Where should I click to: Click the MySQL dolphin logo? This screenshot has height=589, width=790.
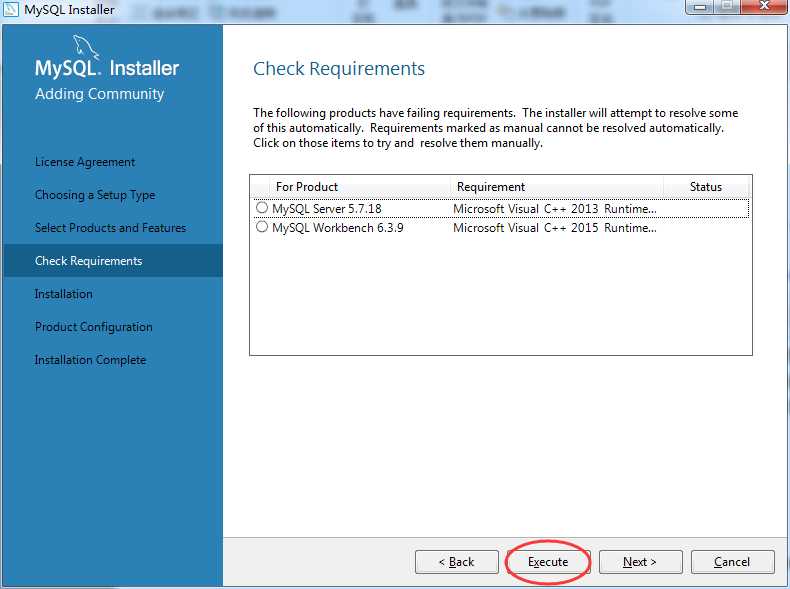(x=85, y=47)
